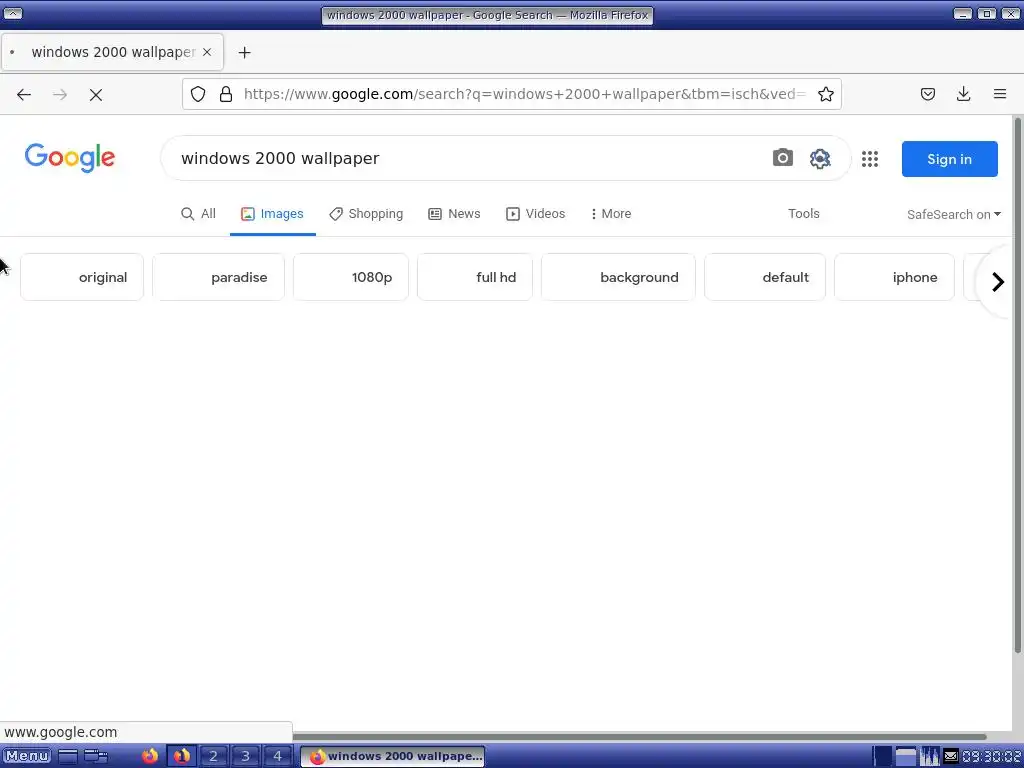
Task: Filter by iphone chip
Action: pyautogui.click(x=894, y=277)
